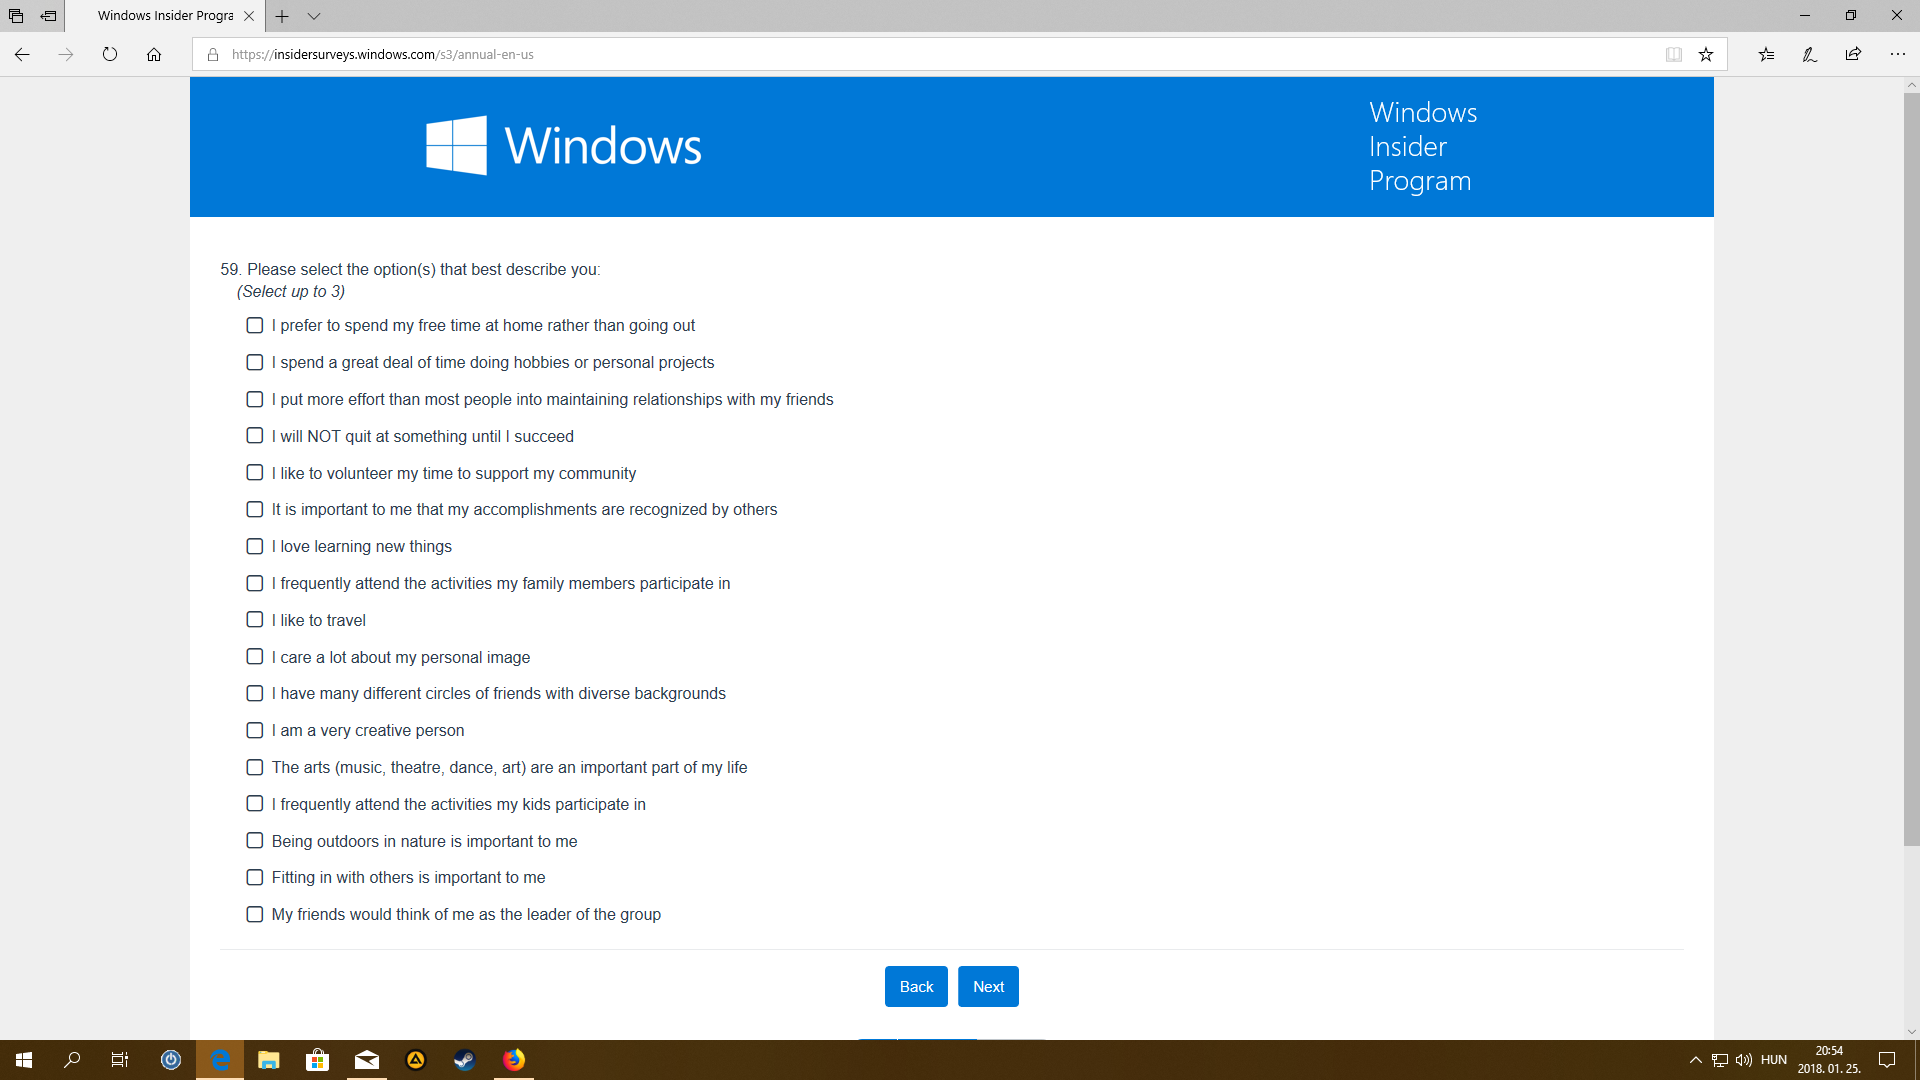Check 'many different circles of friends' option
The width and height of the screenshot is (1920, 1080).
[255, 694]
